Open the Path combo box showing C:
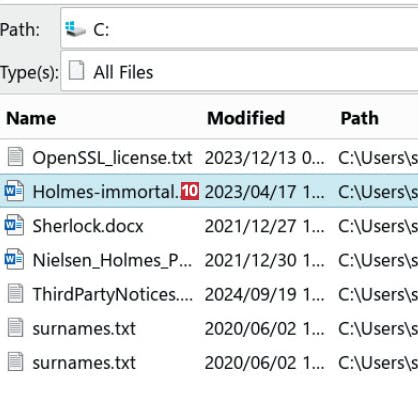 [x=239, y=28]
